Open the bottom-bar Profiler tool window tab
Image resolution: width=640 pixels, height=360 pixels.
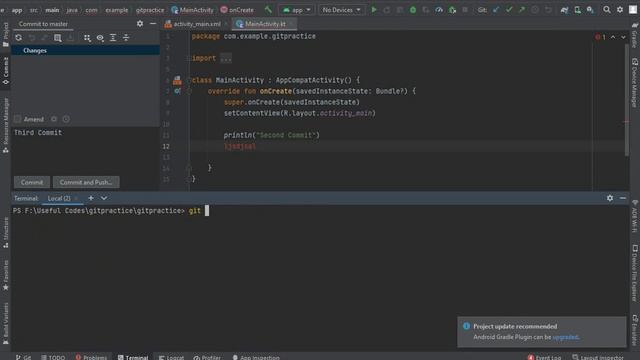[207, 357]
